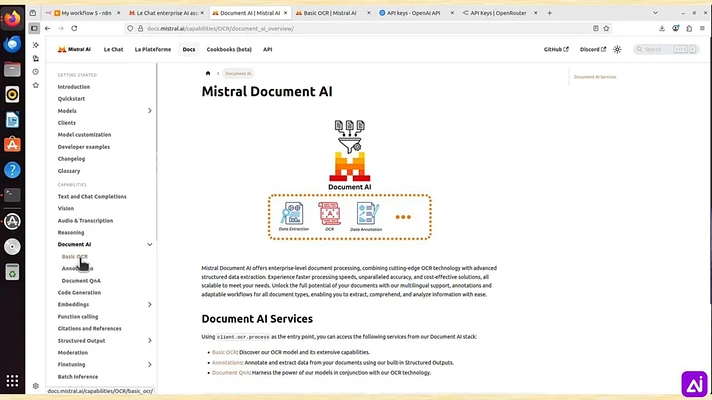Launch Terminal from the Ubuntu dock
Image resolution: width=712 pixels, height=400 pixels.
[12, 195]
